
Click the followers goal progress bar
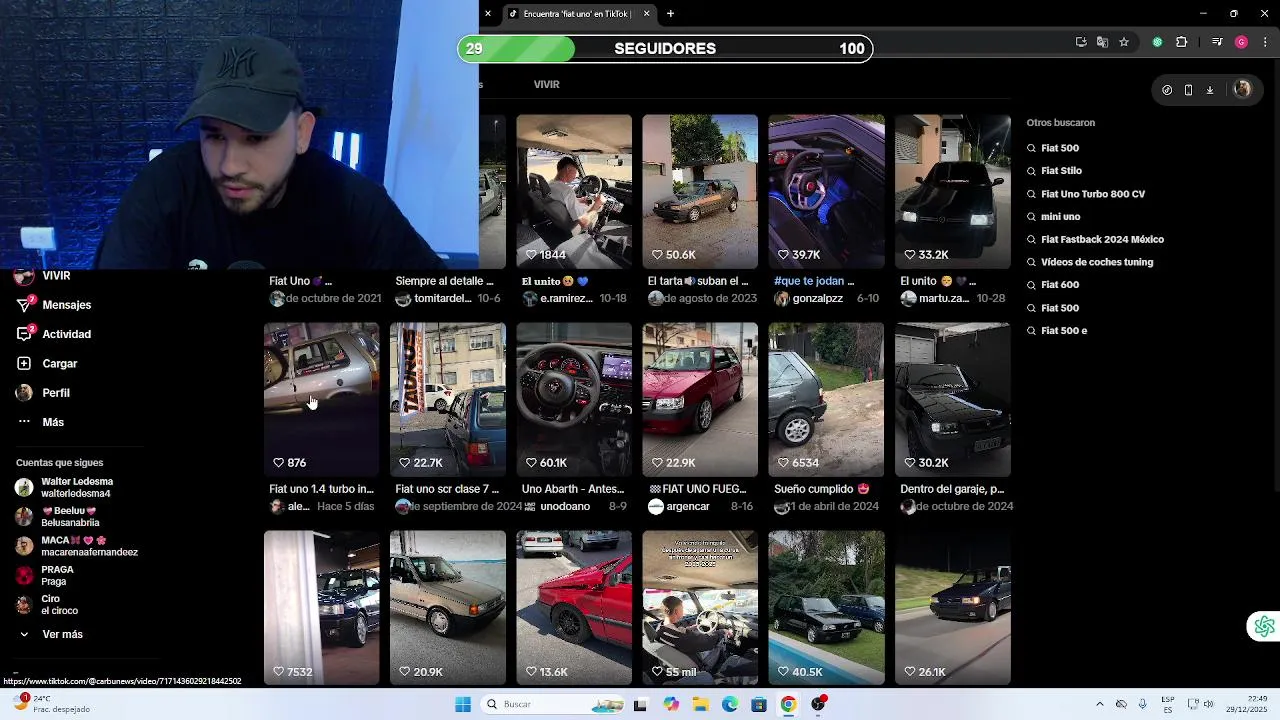(x=665, y=49)
